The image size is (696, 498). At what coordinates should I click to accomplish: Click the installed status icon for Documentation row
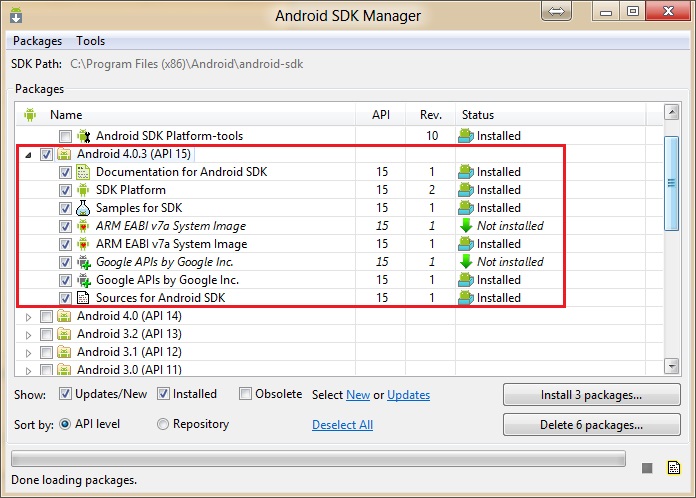[466, 172]
